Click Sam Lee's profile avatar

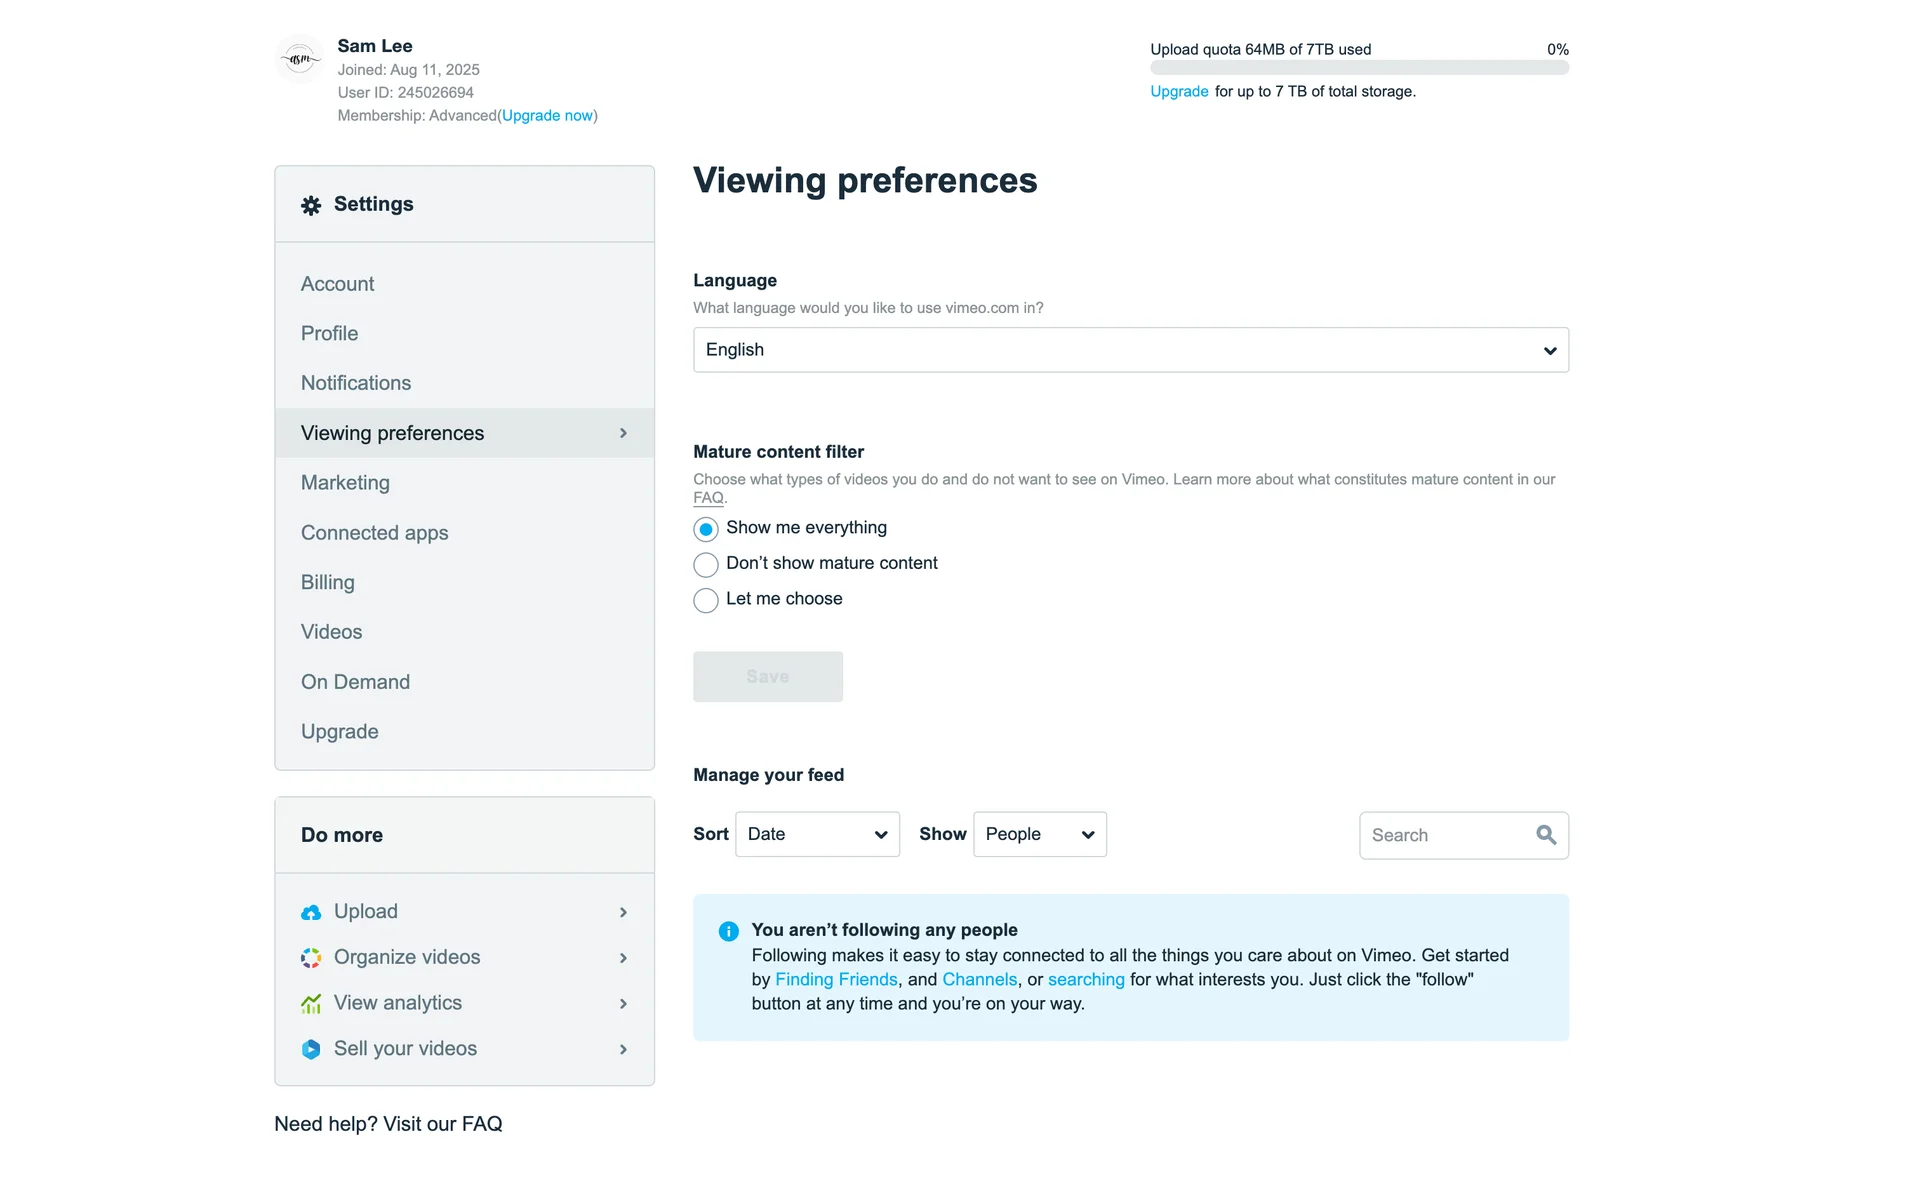click(x=300, y=59)
